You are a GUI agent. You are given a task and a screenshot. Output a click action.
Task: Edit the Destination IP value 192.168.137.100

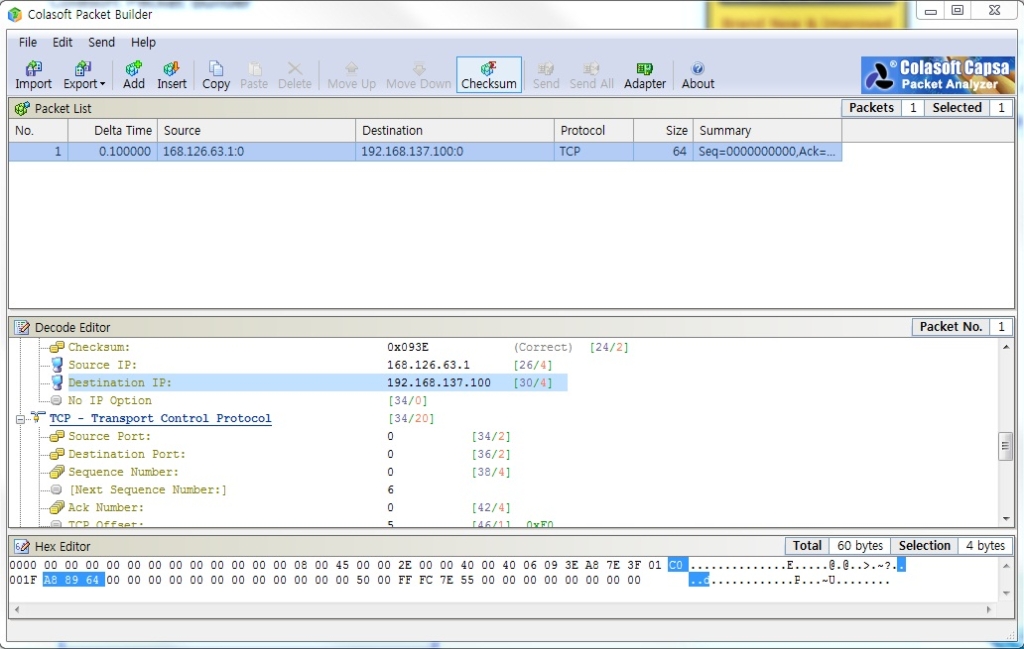439,383
